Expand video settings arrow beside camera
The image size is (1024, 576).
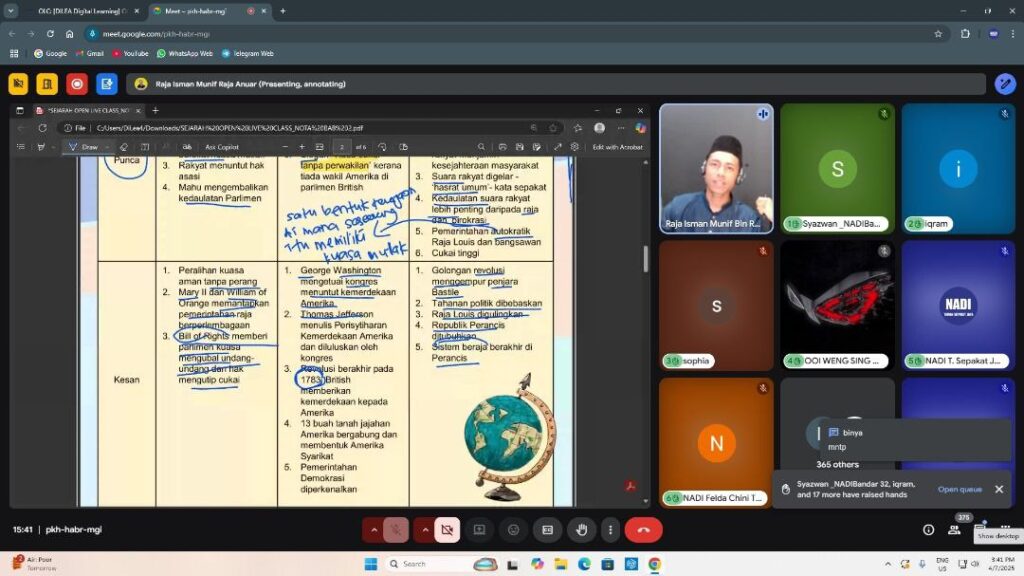click(x=425, y=529)
